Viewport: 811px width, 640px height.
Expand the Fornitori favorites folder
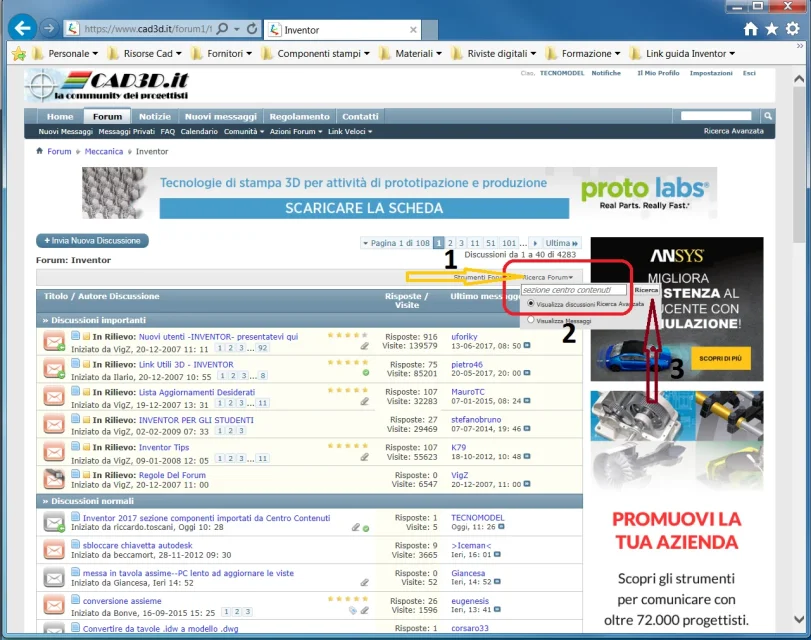221,53
